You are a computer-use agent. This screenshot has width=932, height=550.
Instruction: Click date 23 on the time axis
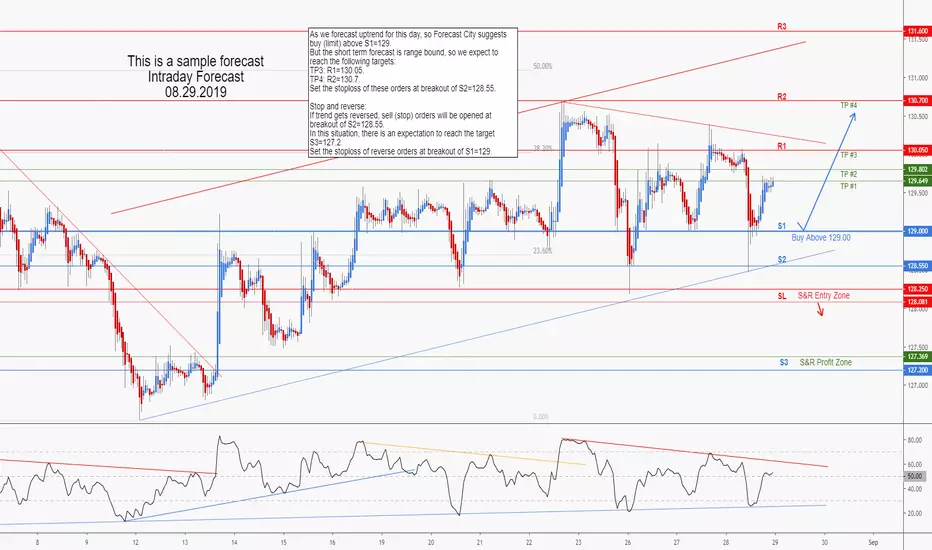tap(578, 542)
